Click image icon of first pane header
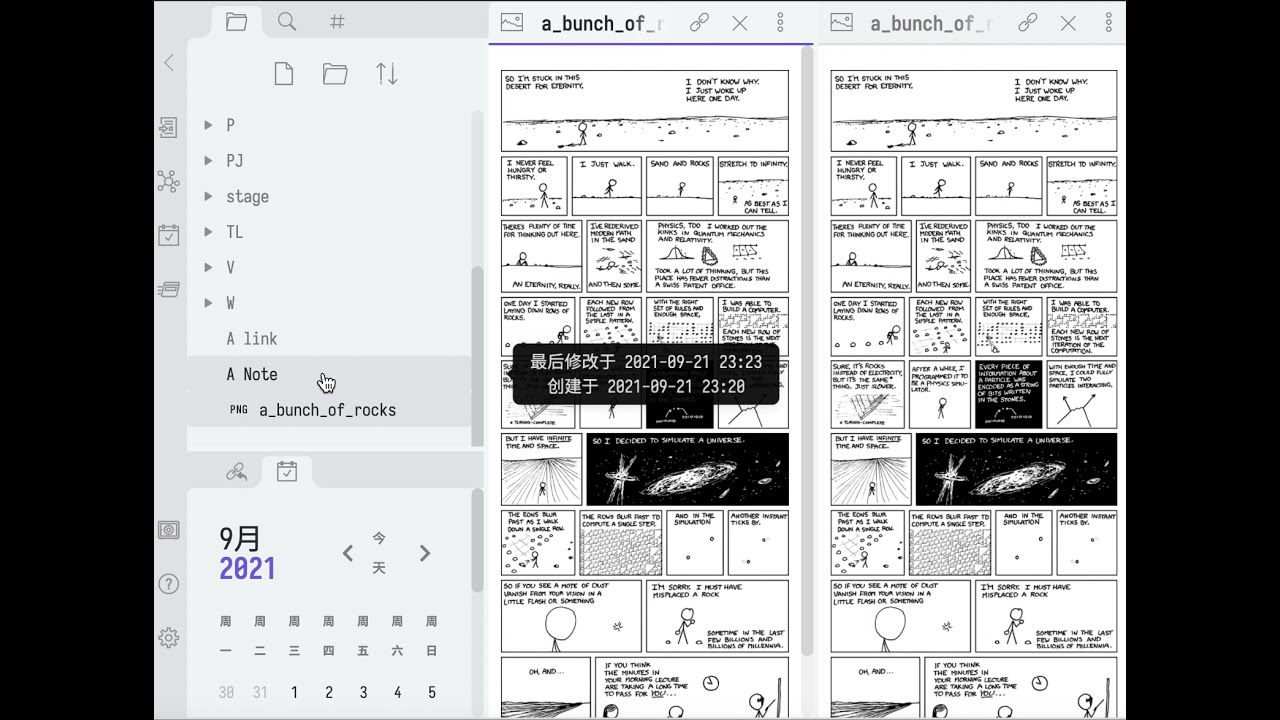1280x720 pixels. point(512,22)
